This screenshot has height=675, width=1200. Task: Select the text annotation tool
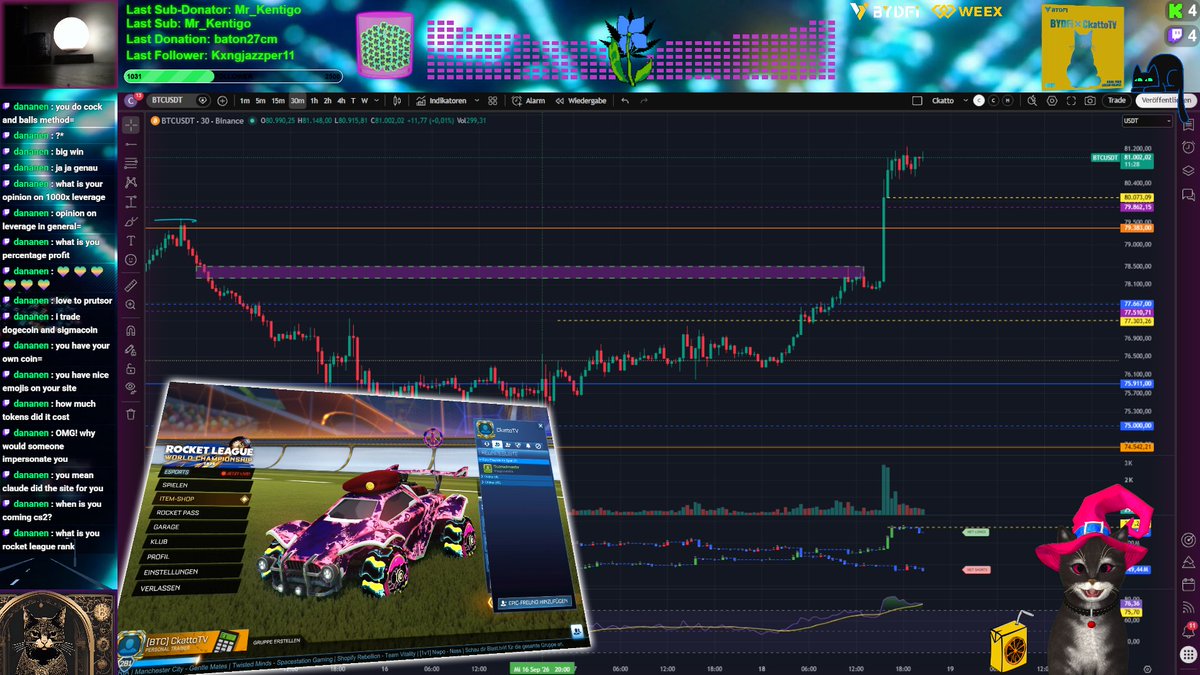(131, 241)
